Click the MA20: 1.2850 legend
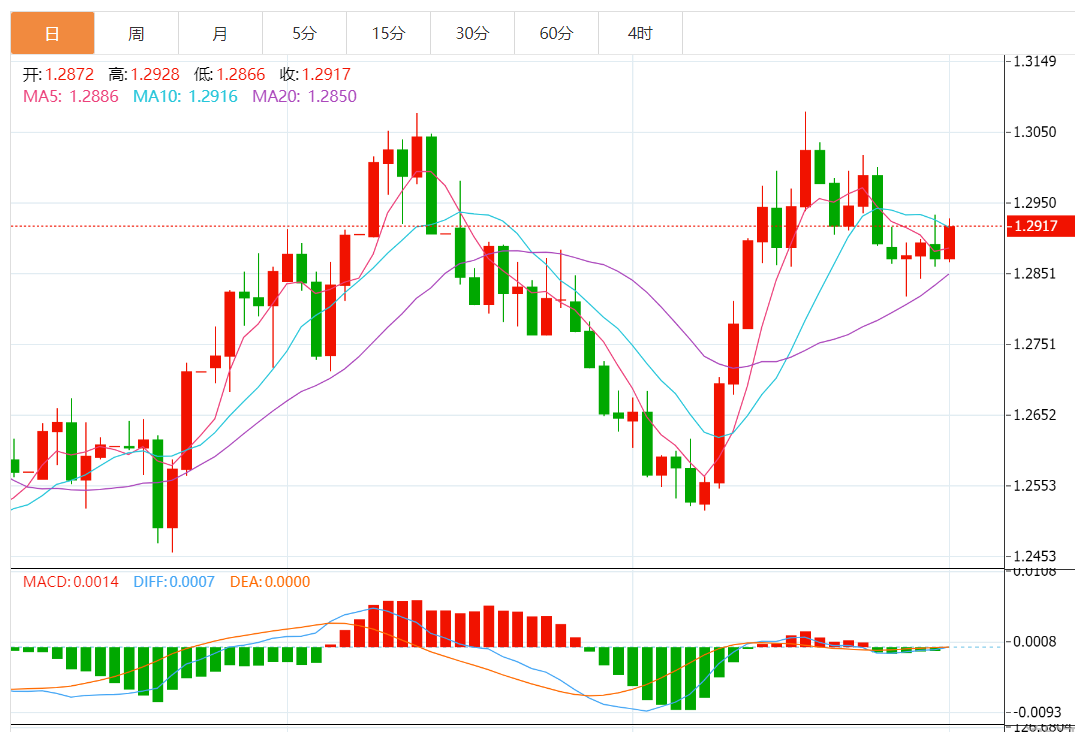 pyautogui.click(x=304, y=97)
